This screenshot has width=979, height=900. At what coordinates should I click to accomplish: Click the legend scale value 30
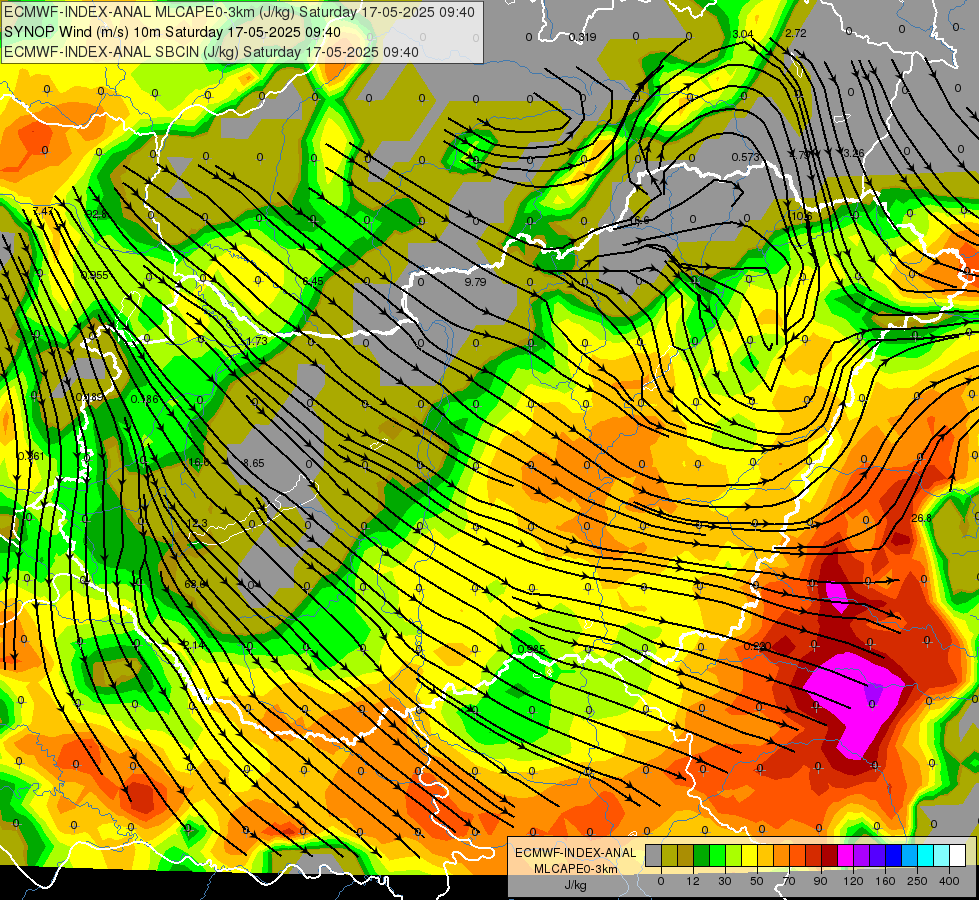click(724, 881)
